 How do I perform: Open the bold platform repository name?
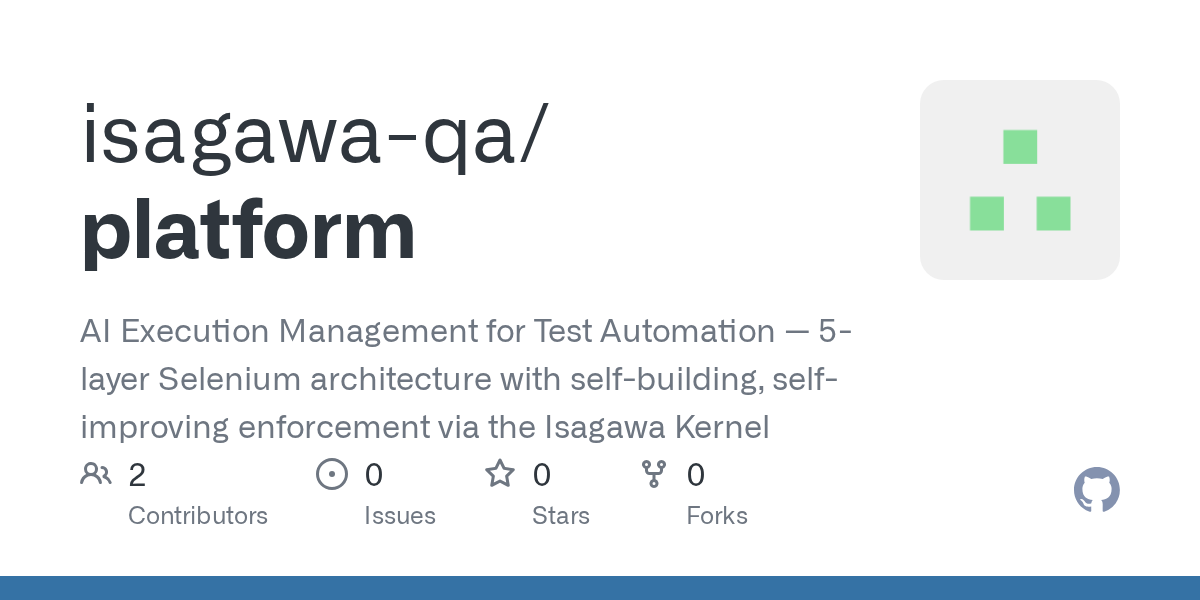(x=247, y=229)
